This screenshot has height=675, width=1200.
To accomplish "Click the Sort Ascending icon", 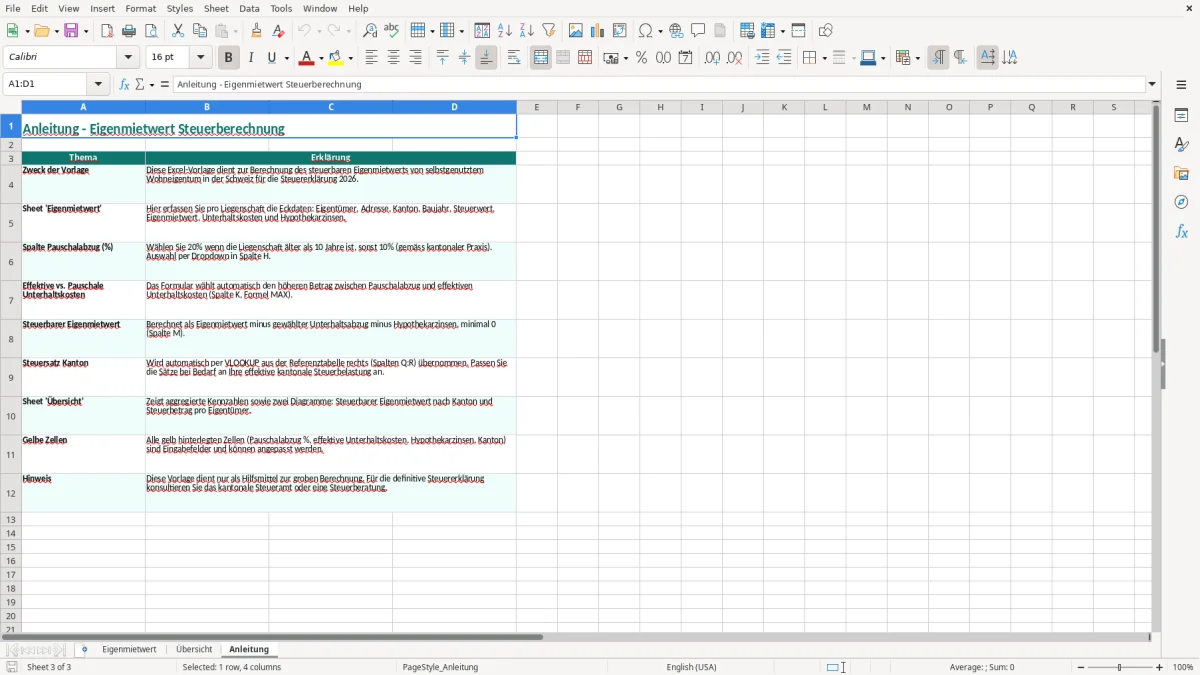I will (x=505, y=31).
